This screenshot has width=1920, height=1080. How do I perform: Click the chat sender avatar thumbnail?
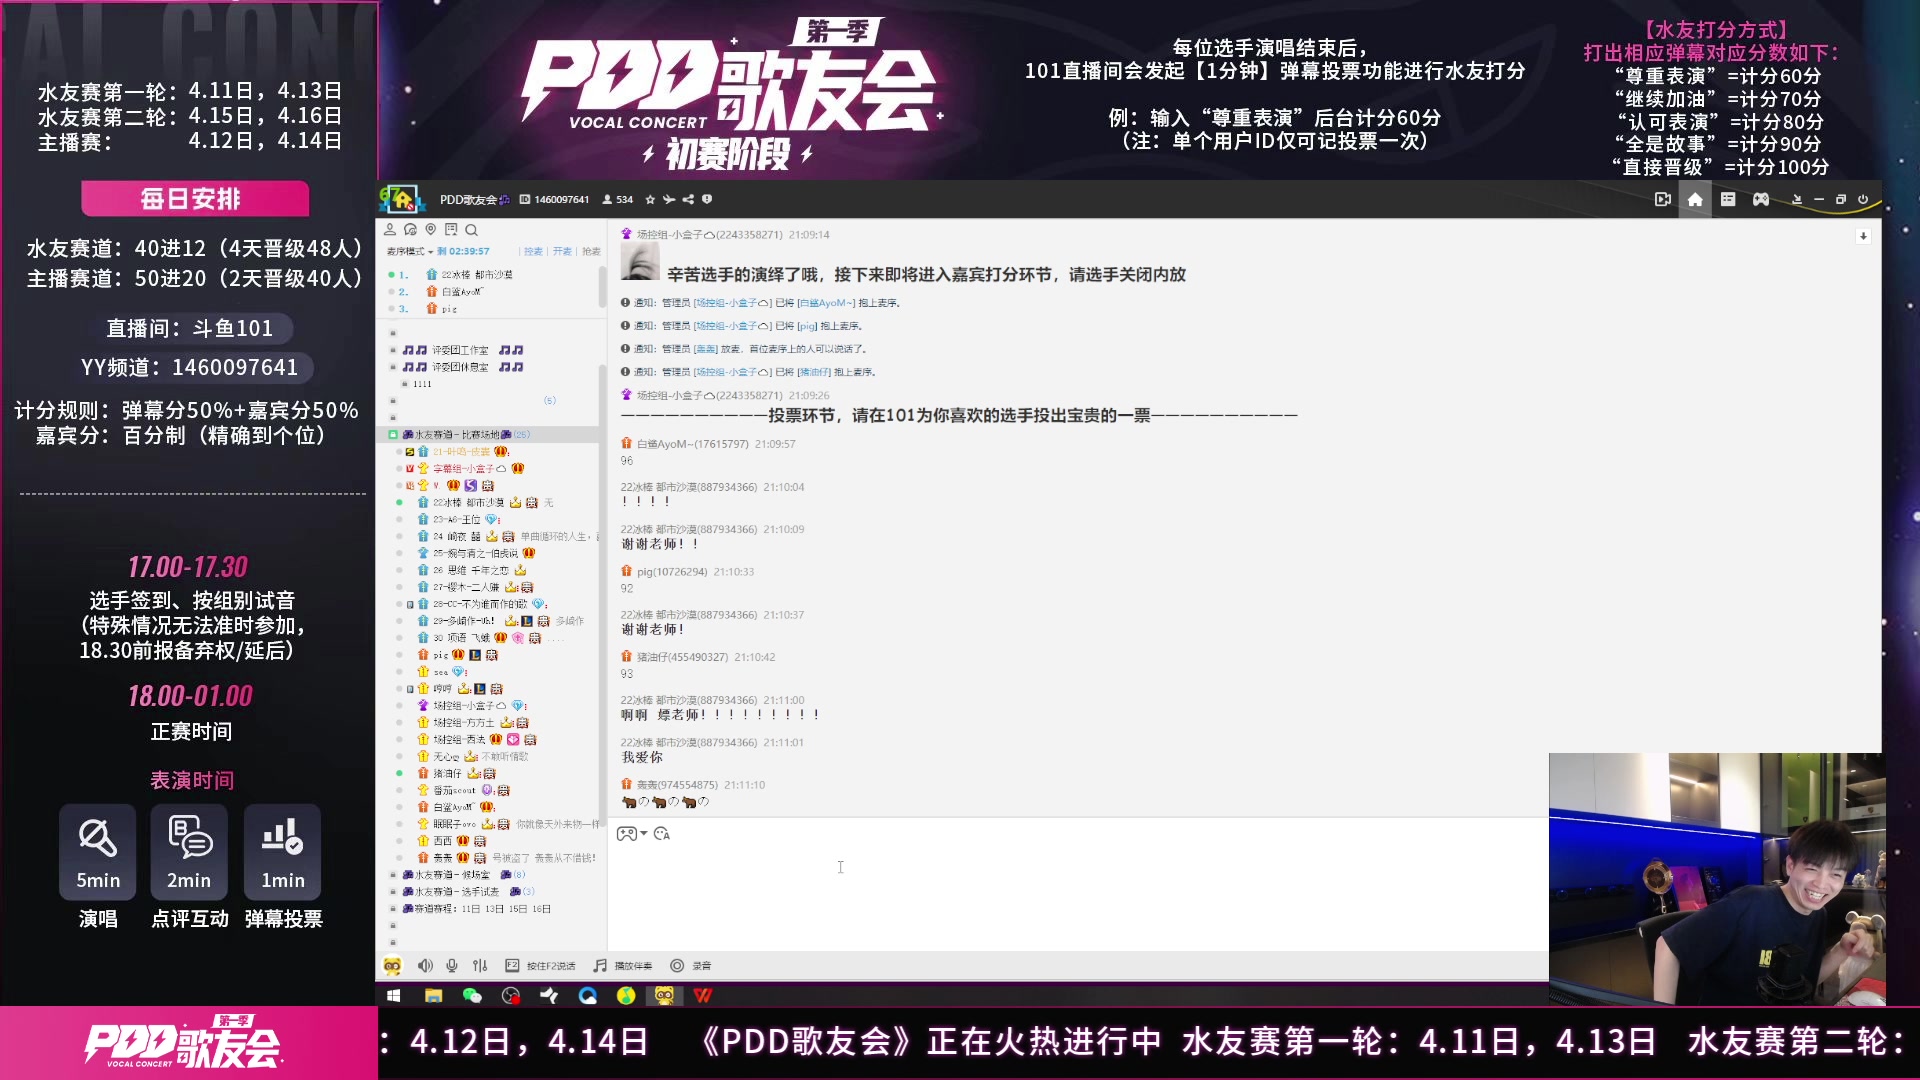click(640, 262)
